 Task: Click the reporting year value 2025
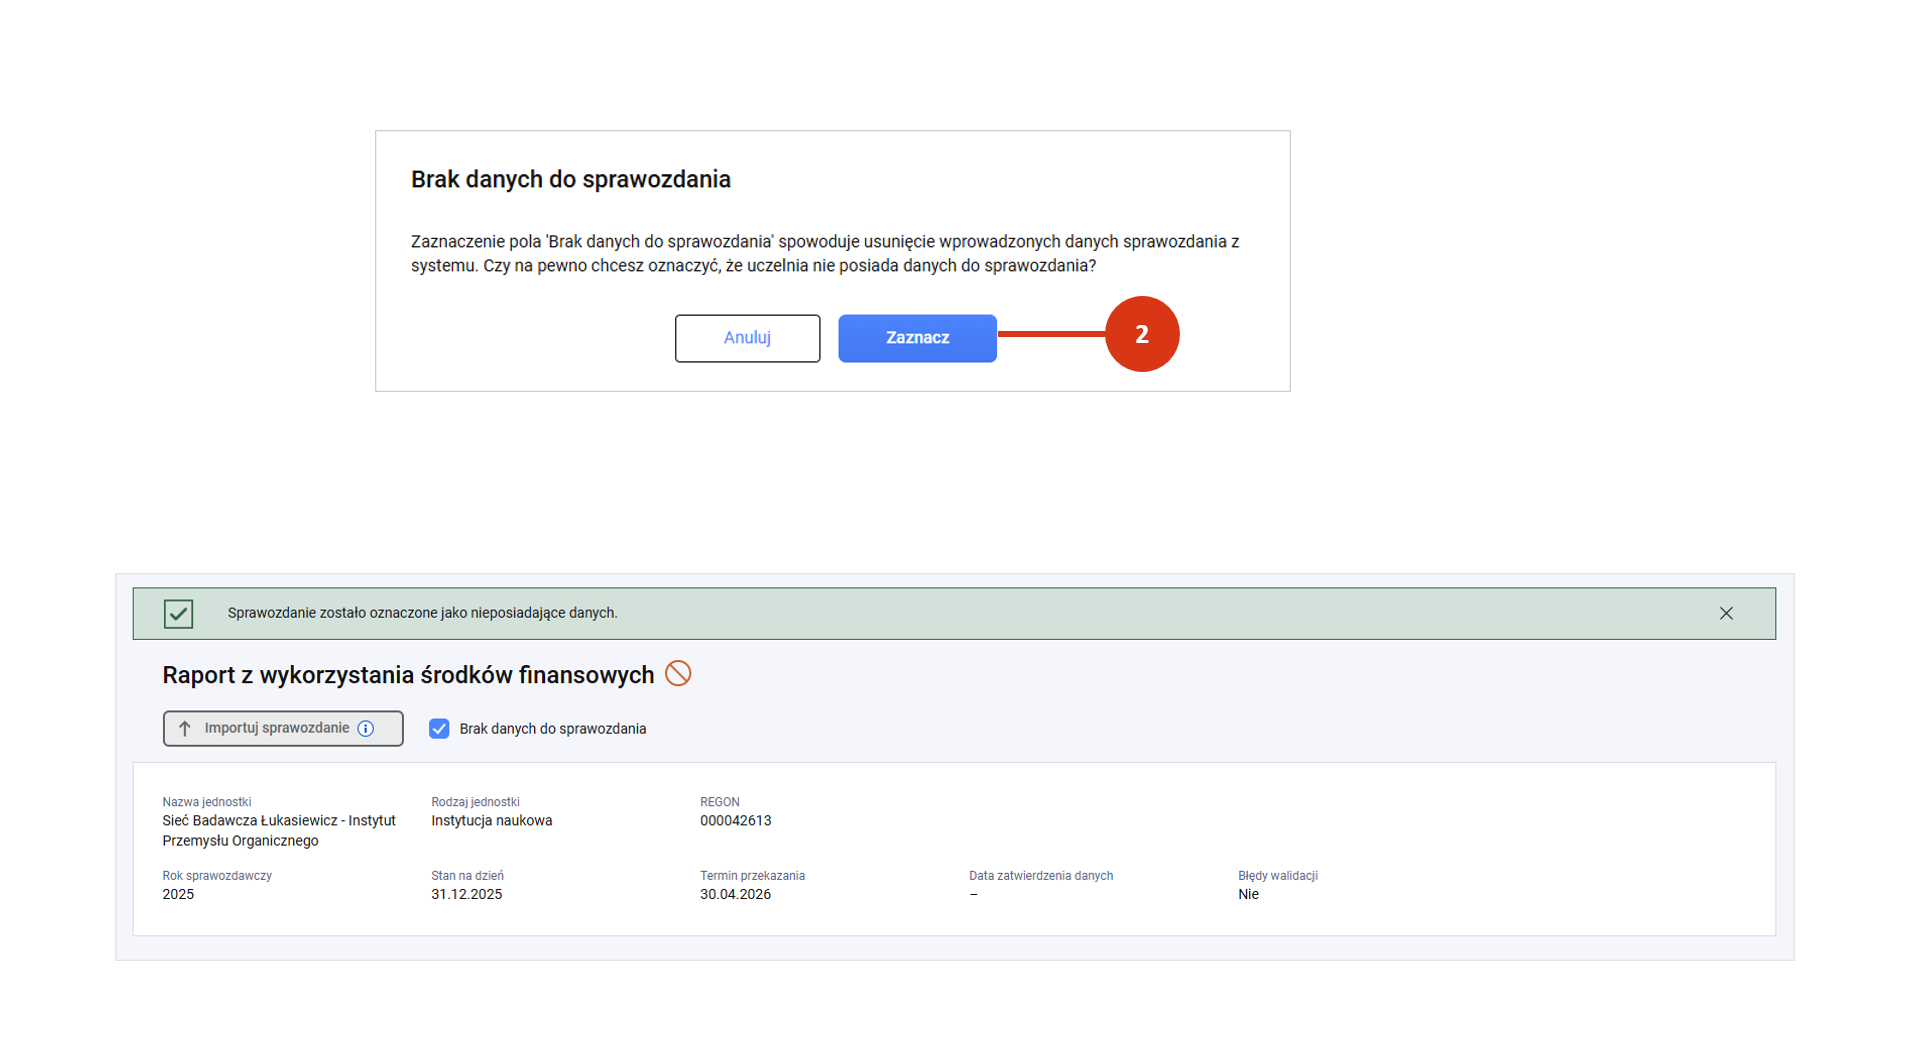[x=178, y=894]
